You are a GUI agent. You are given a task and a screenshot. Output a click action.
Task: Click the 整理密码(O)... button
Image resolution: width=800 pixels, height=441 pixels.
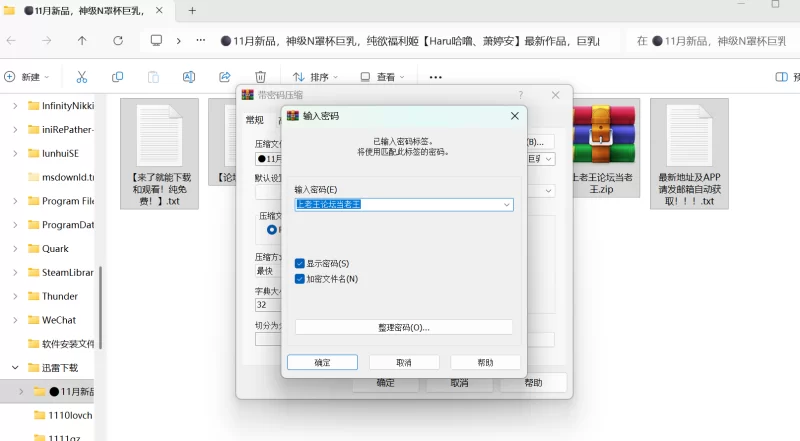click(403, 327)
